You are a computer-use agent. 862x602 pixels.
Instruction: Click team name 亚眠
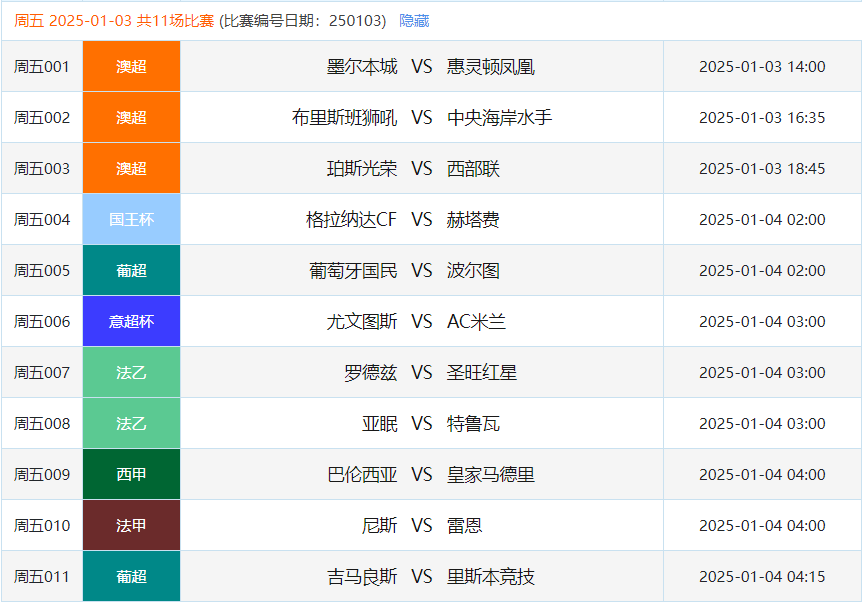[379, 424]
